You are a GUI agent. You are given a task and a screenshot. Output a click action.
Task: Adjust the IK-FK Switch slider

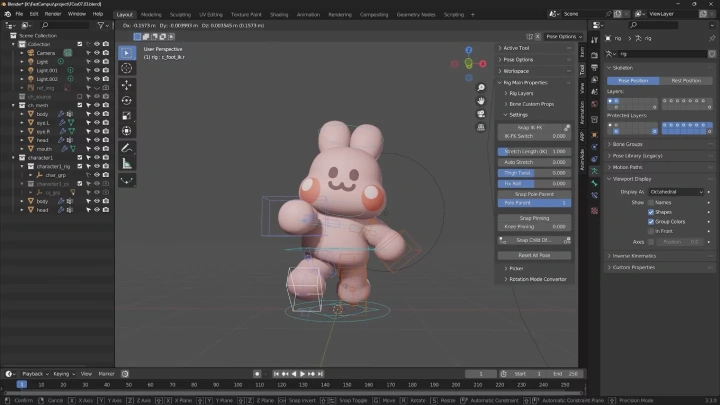tap(534, 136)
